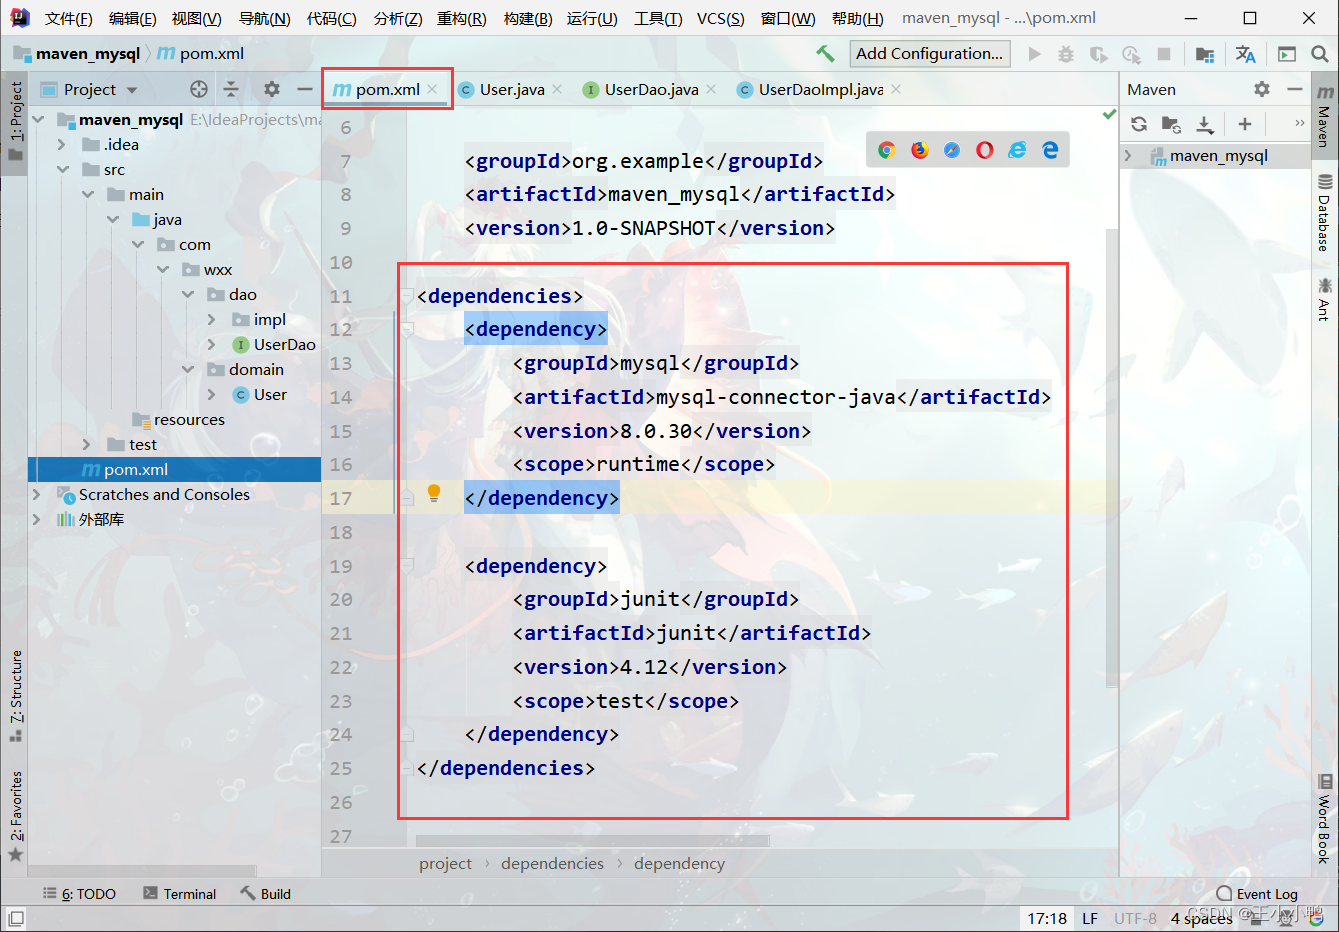The width and height of the screenshot is (1339, 932).
Task: Click locate-file target icon in Project panel
Action: click(199, 89)
